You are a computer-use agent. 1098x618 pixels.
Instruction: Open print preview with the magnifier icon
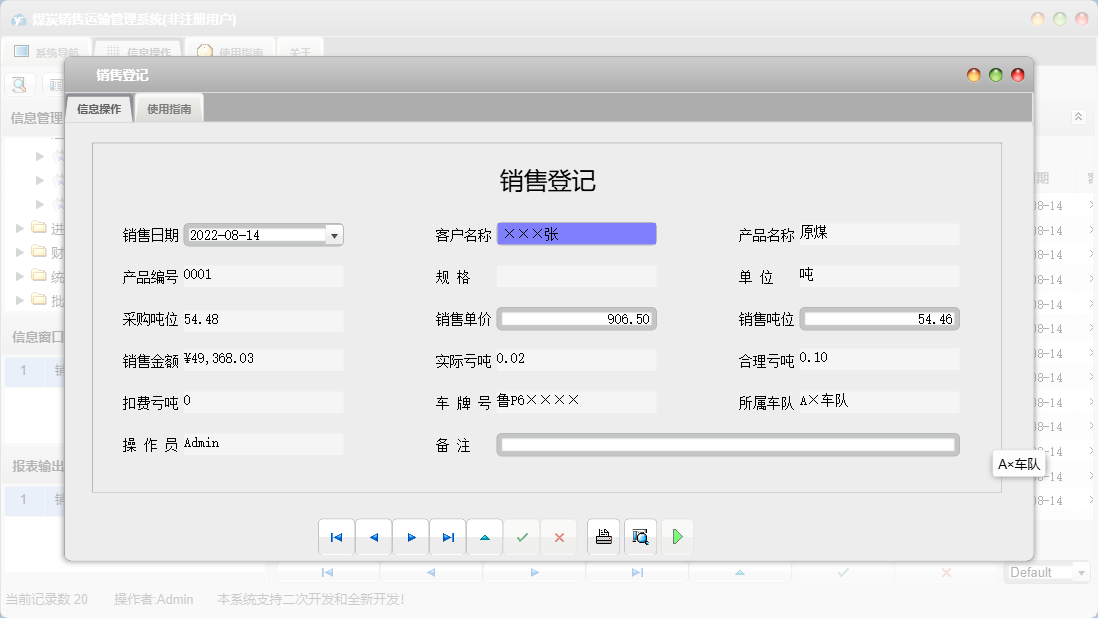coord(640,537)
